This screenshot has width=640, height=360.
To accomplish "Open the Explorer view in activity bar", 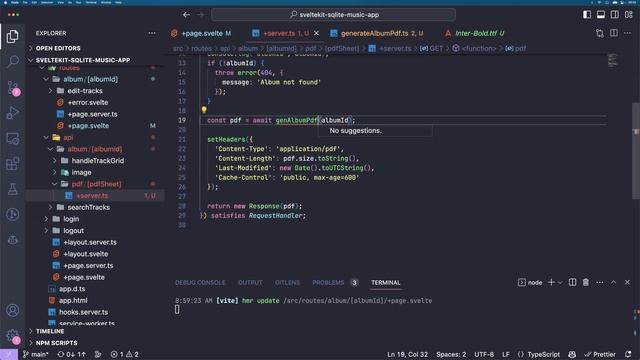I will [13, 36].
